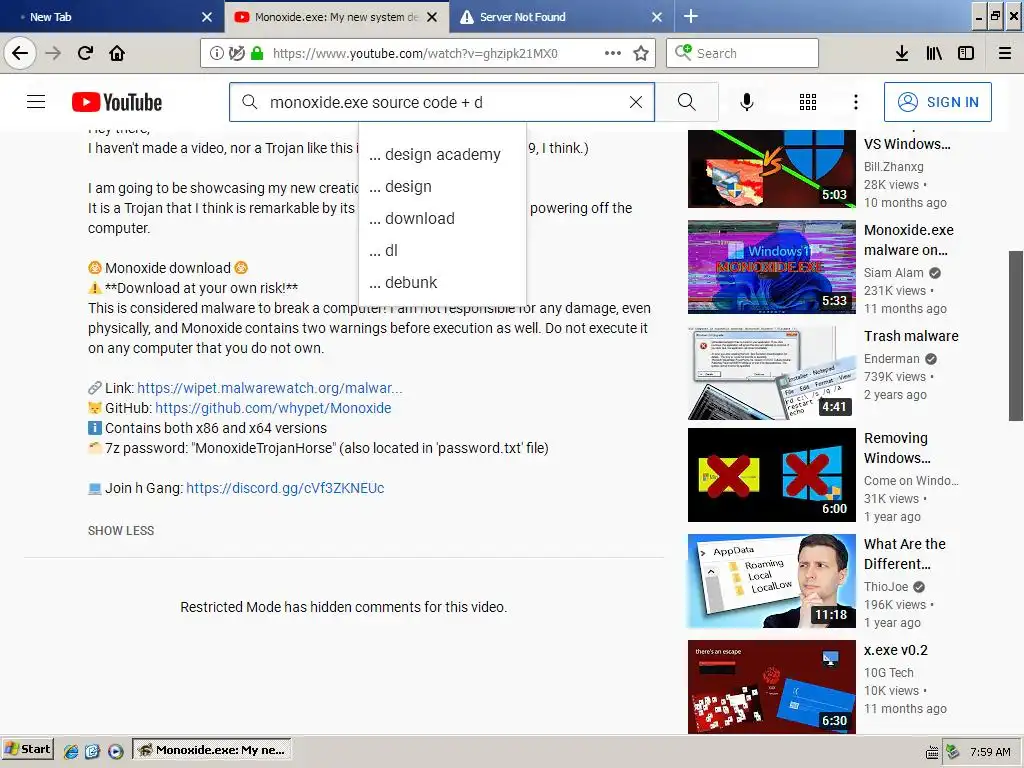Open new browser tab with plus
1024x768 pixels.
[690, 16]
